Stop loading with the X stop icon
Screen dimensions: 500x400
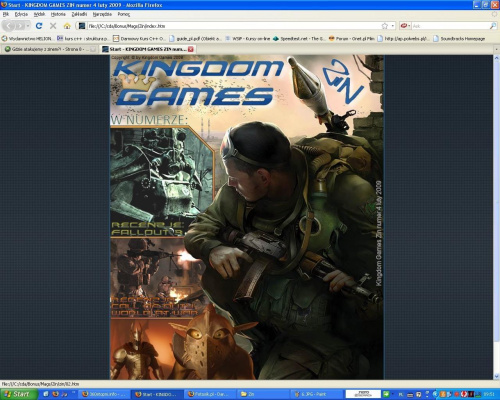[x=53, y=26]
